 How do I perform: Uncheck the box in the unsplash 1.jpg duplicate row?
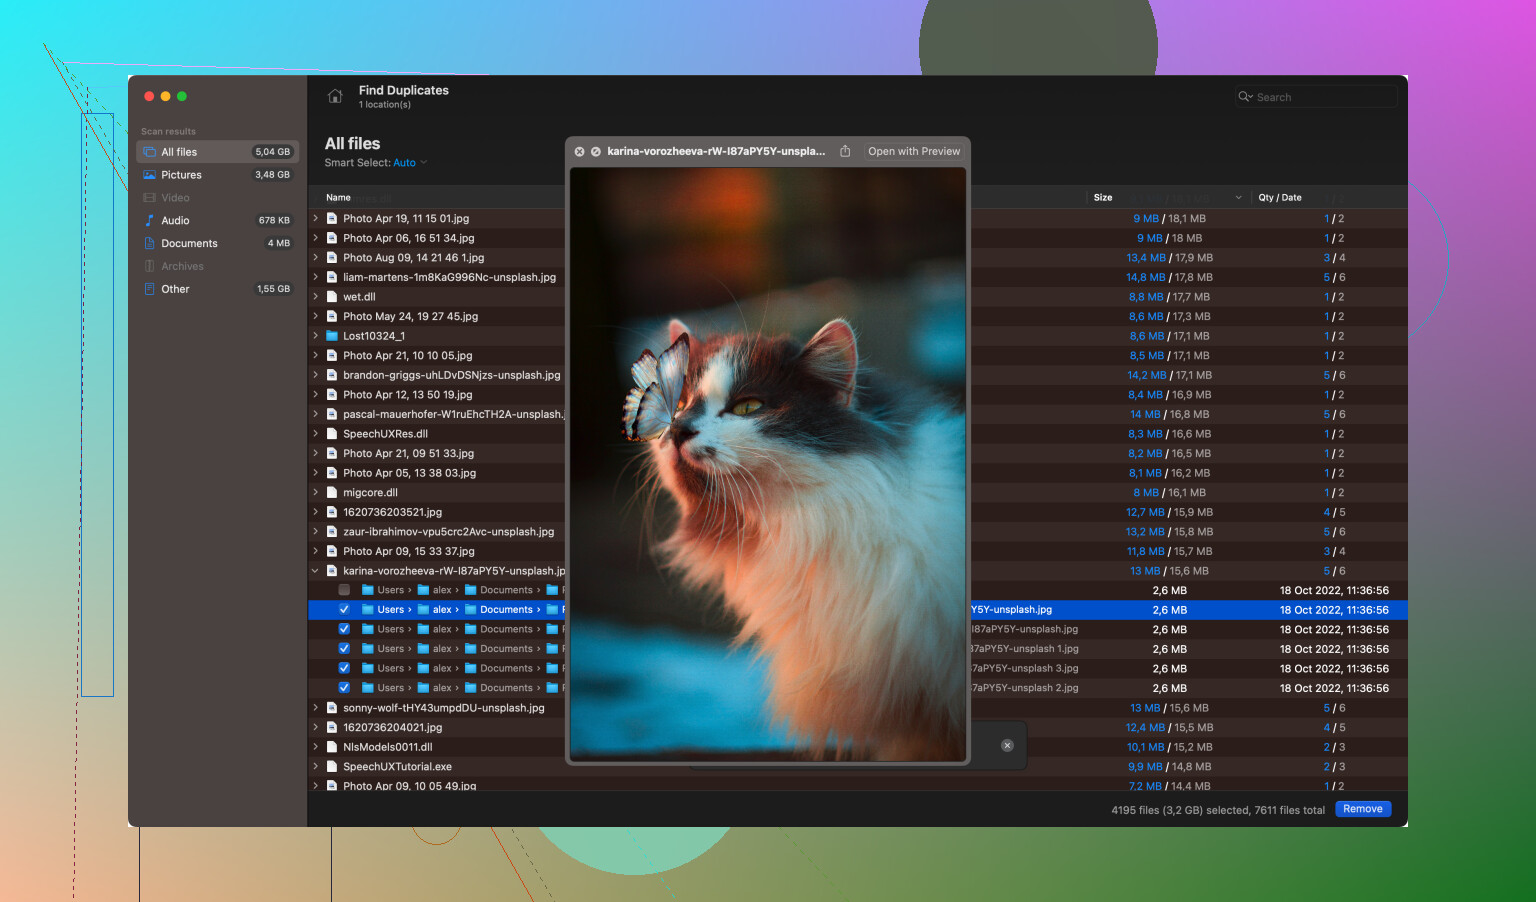[x=344, y=649]
